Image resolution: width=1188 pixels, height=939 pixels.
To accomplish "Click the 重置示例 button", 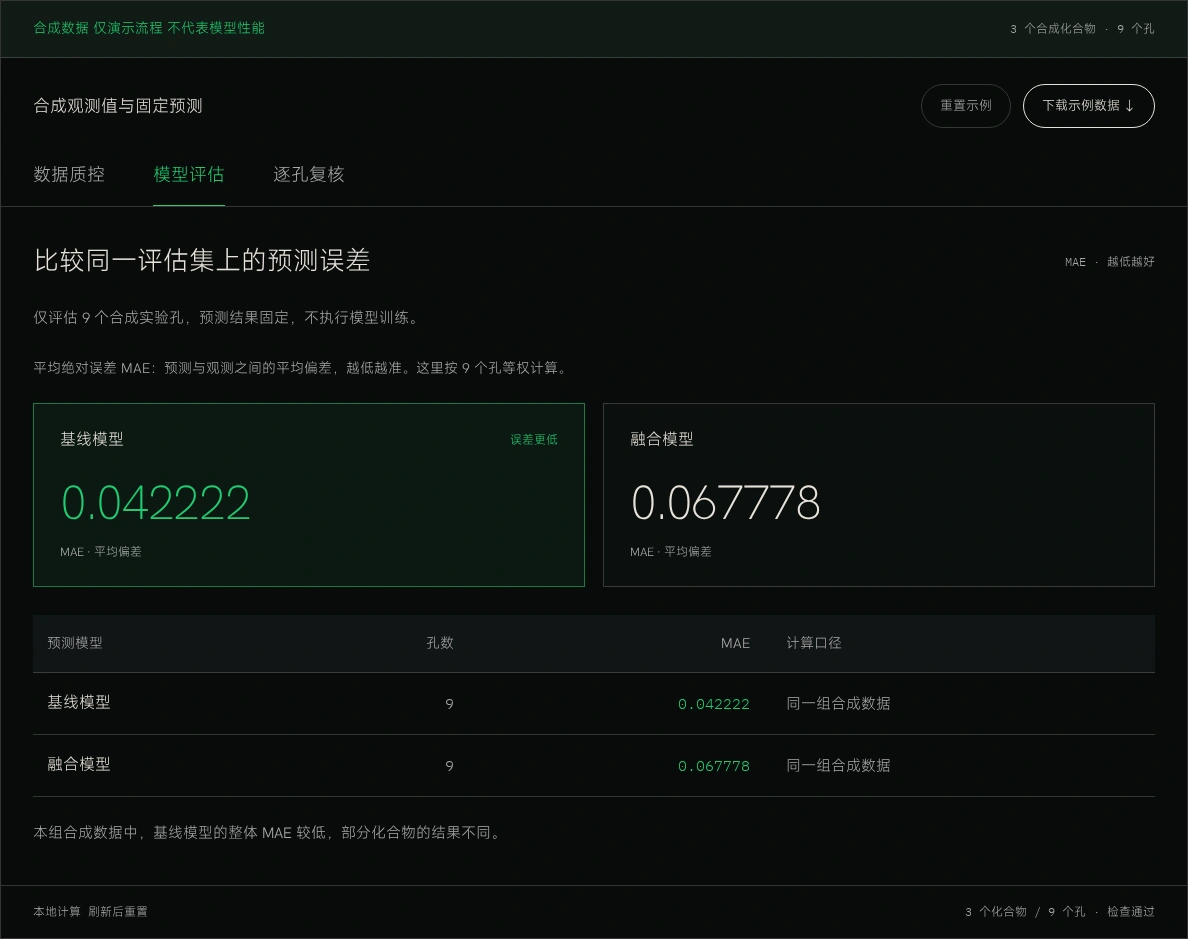I will tap(965, 106).
